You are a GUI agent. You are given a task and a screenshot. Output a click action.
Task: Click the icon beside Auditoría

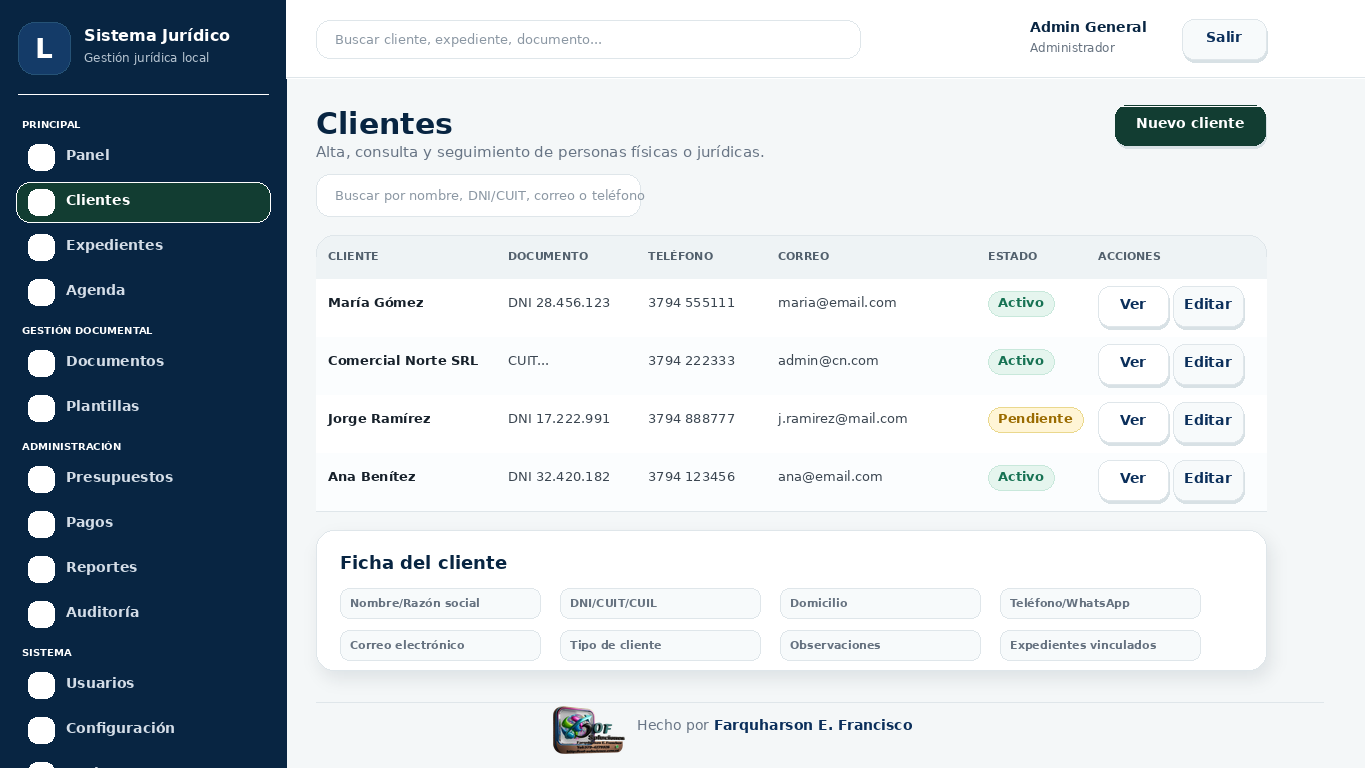pos(41,614)
